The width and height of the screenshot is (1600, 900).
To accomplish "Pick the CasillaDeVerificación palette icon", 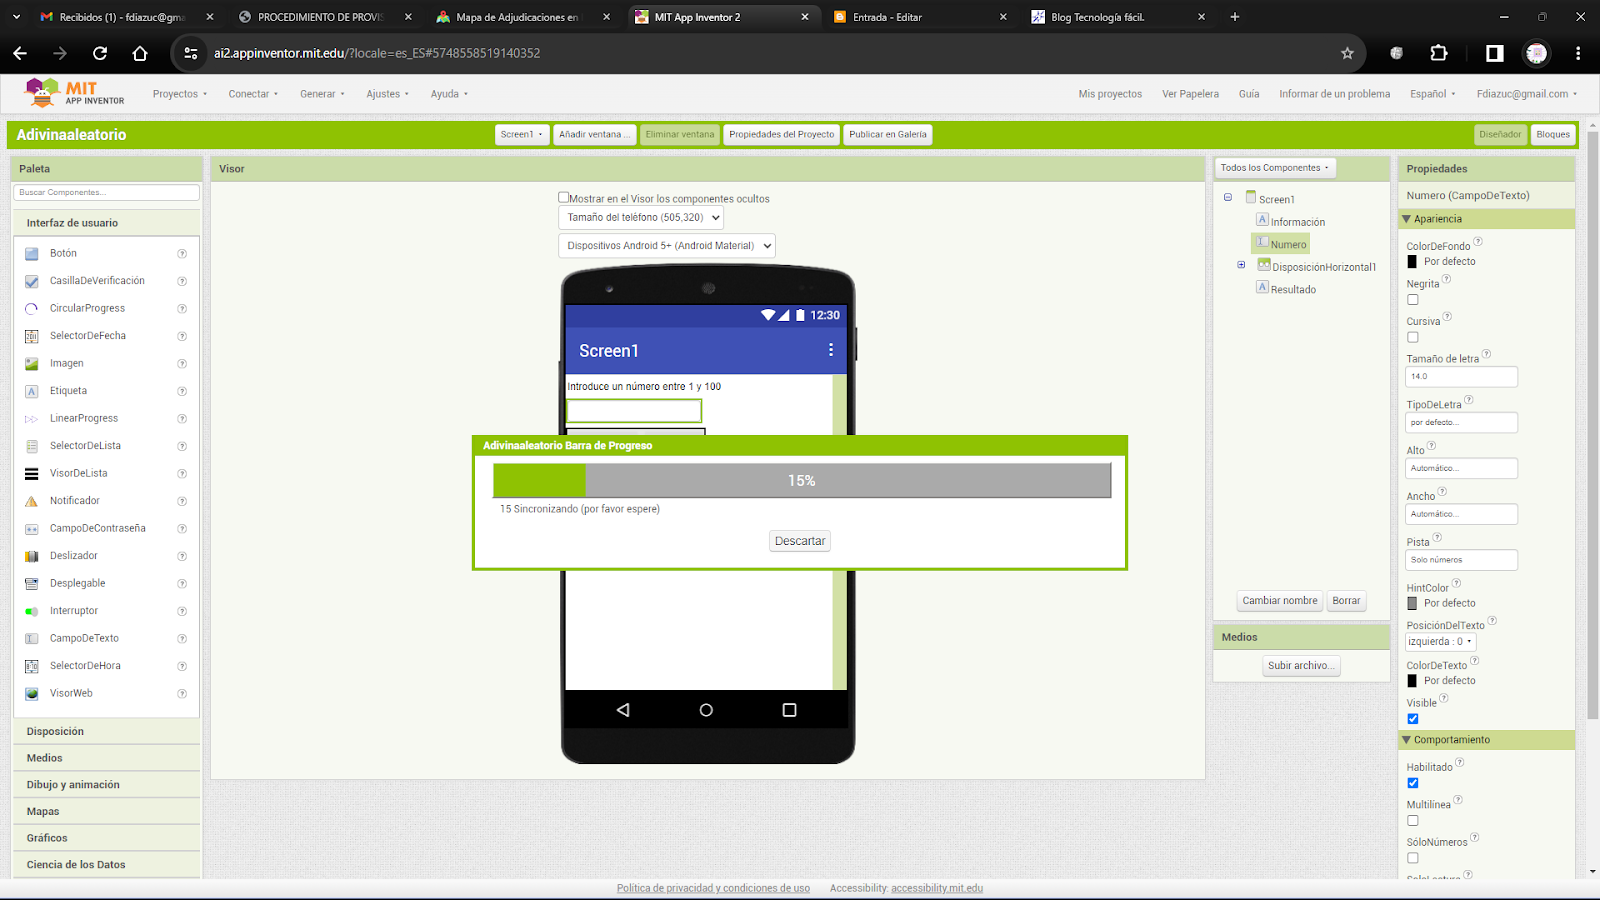I will pos(32,281).
